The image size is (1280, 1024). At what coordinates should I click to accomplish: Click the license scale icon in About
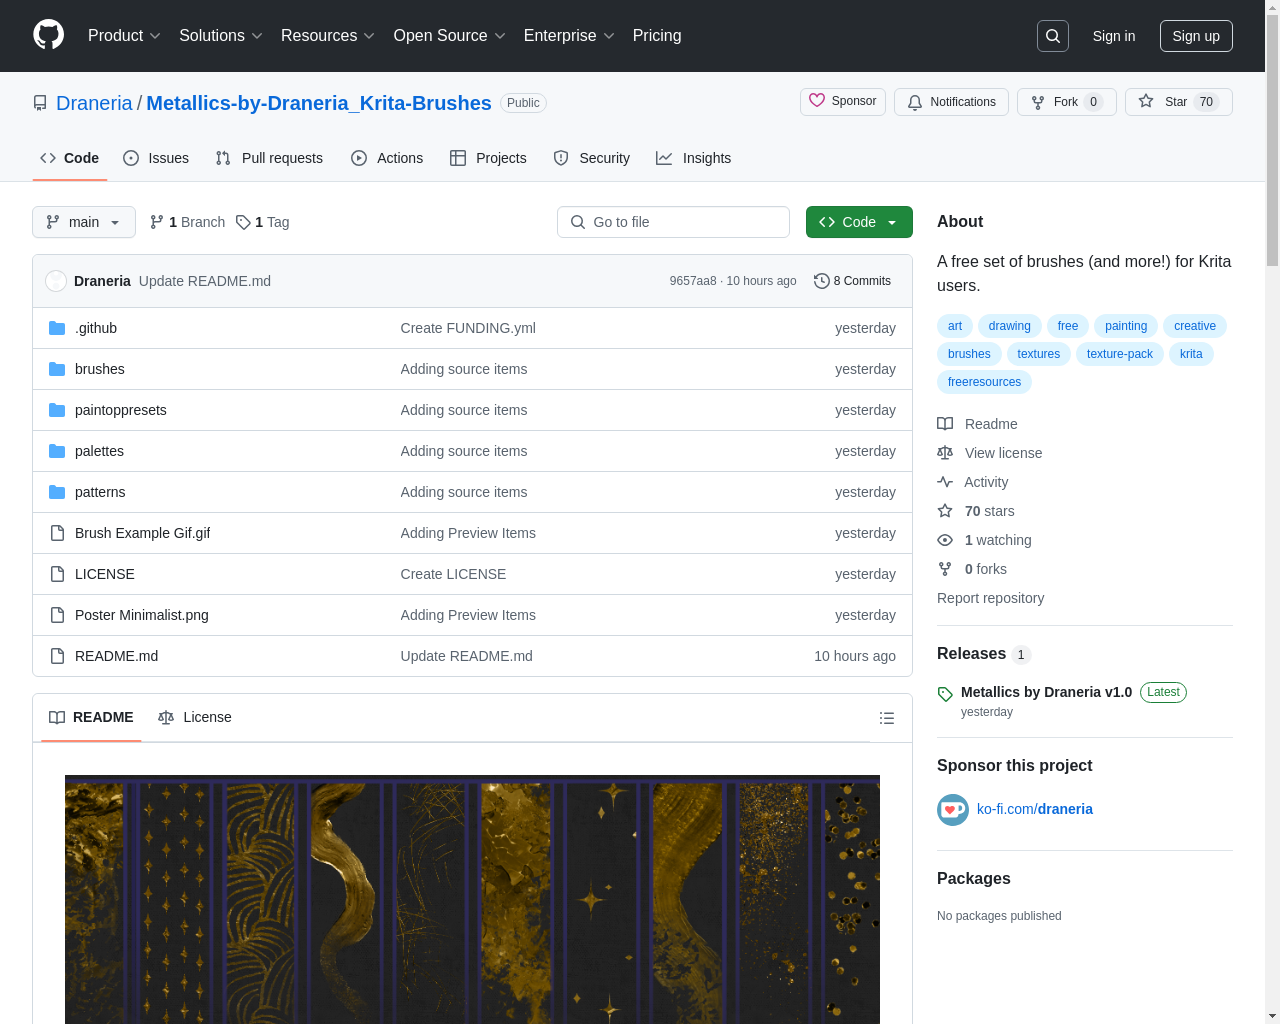pos(945,453)
